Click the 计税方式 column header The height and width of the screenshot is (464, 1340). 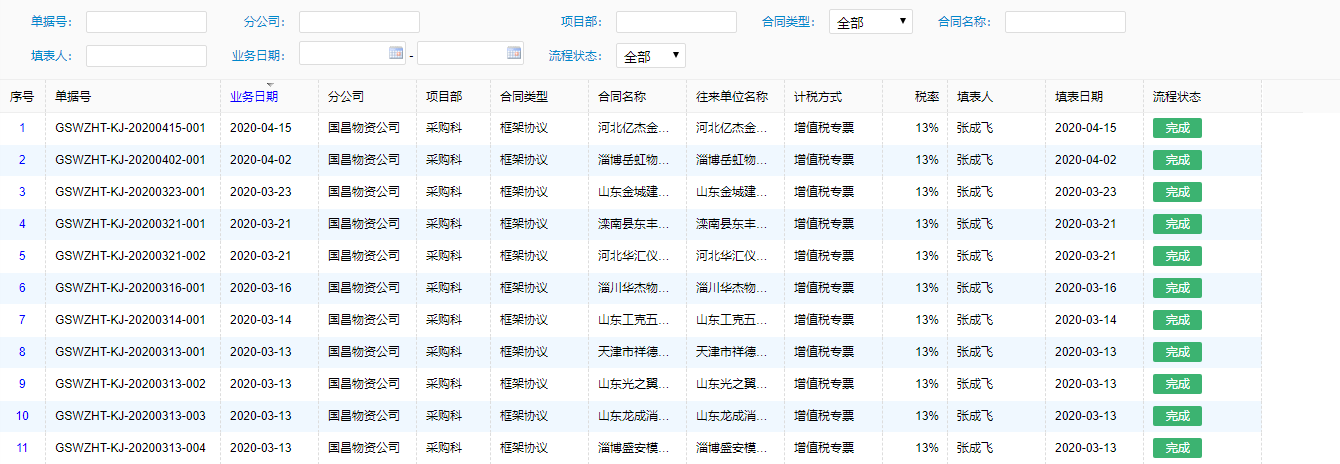[x=818, y=97]
